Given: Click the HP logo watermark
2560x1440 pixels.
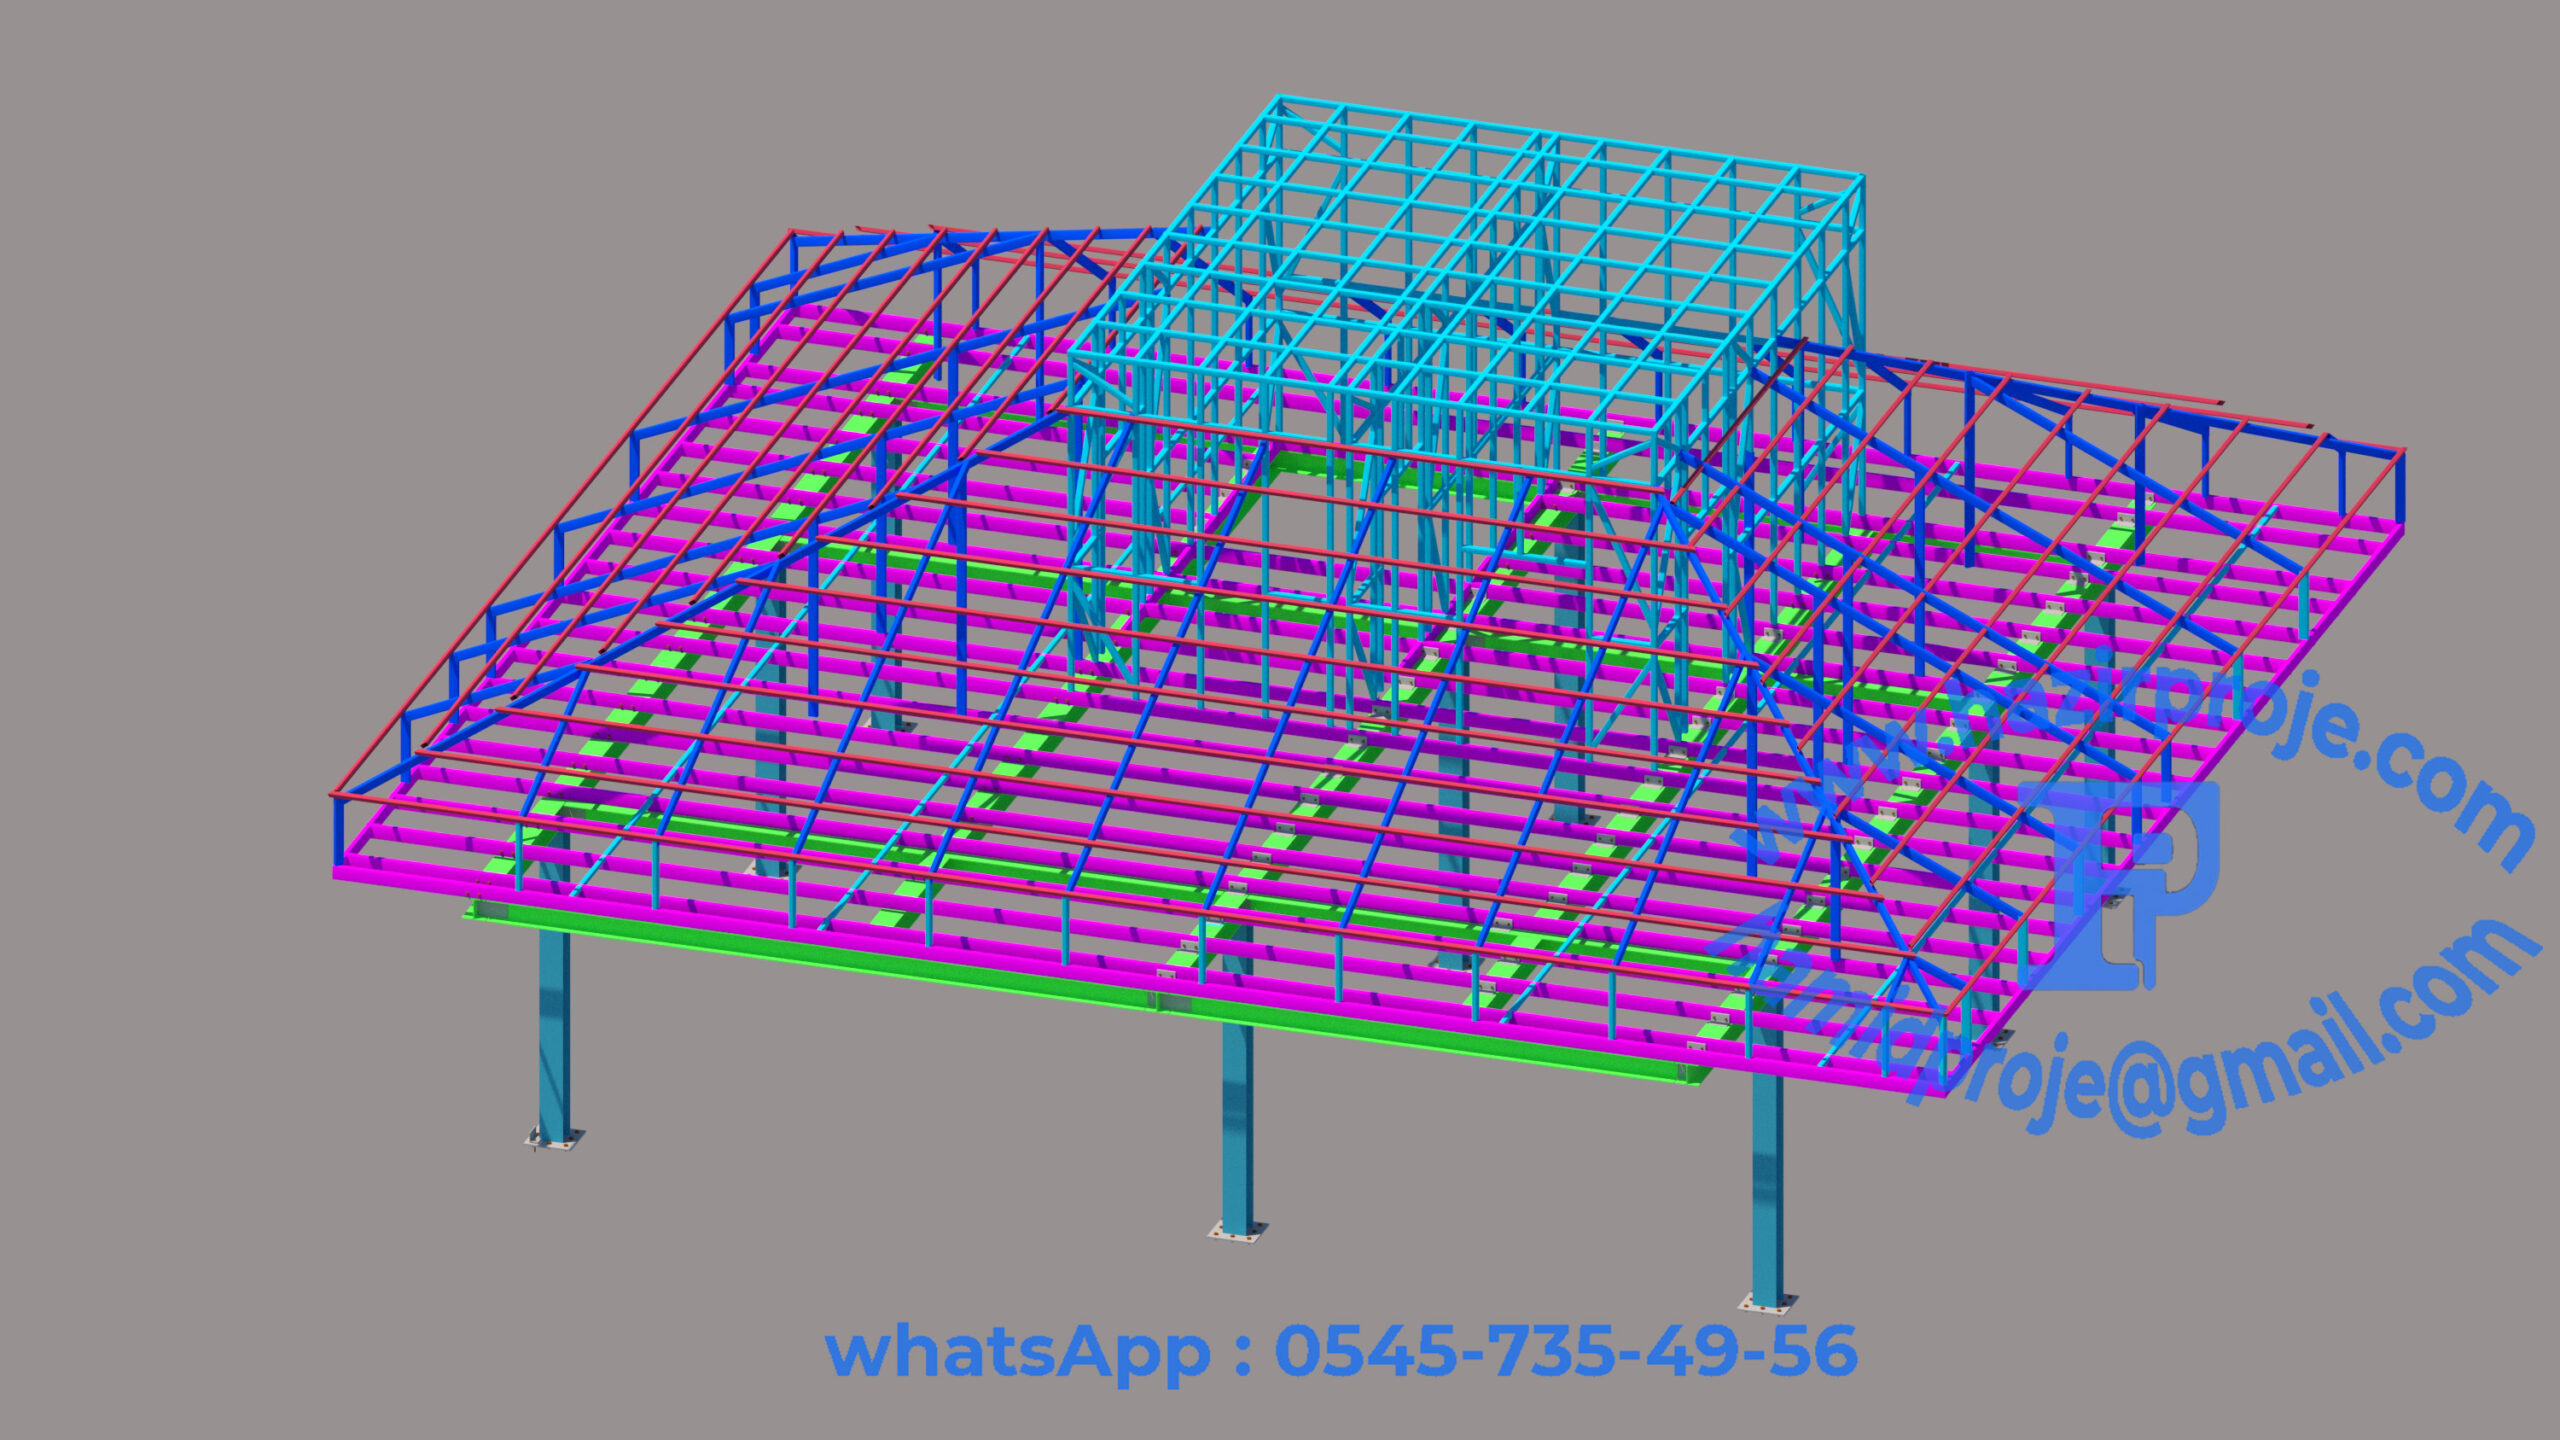Looking at the screenshot, I should (x=2120, y=884).
